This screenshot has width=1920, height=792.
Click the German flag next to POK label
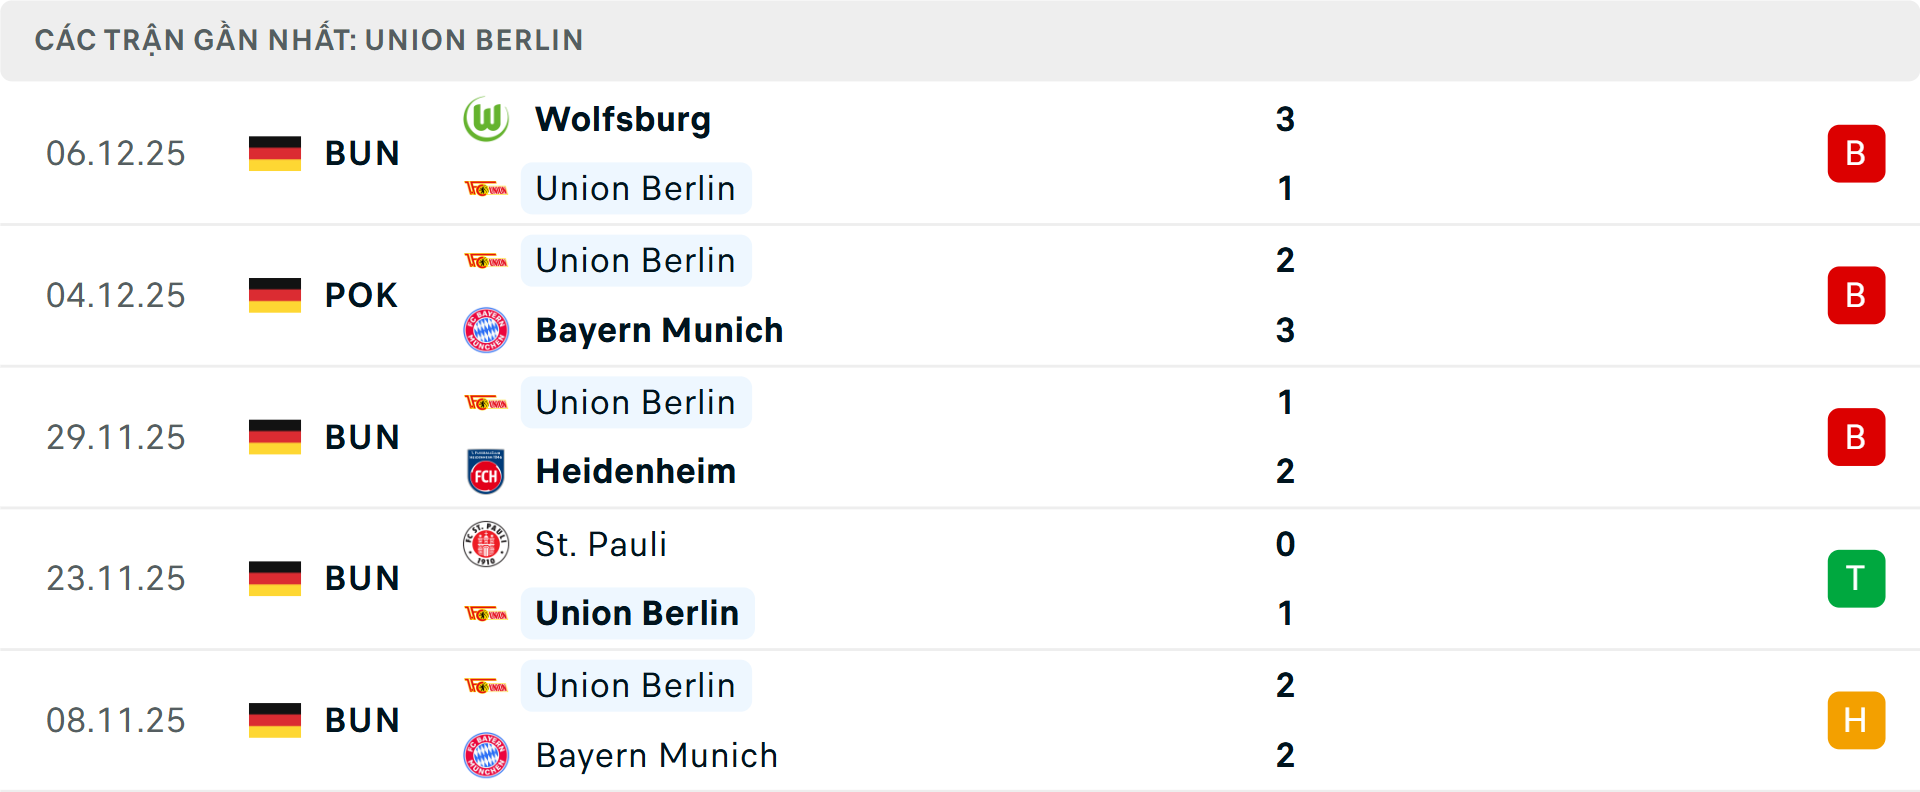tap(275, 295)
